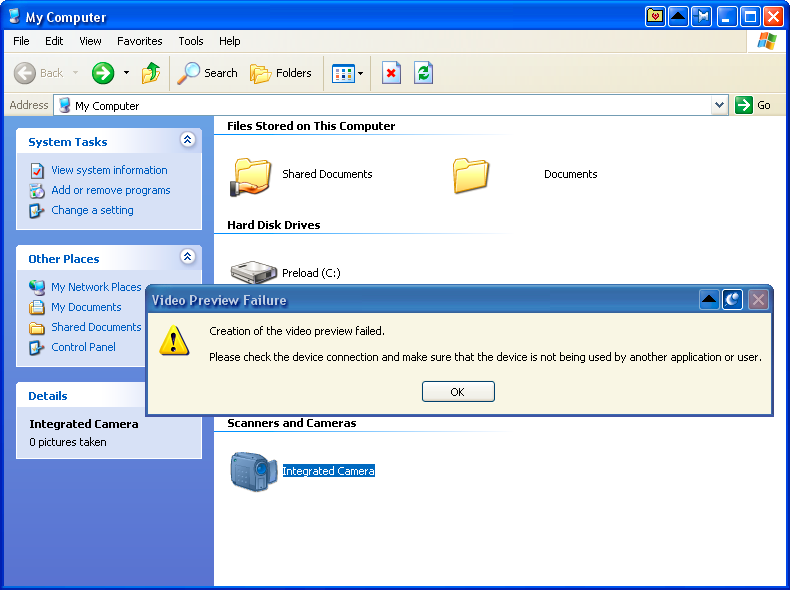Open the Search pane from the toolbar
The image size is (790, 590).
[208, 73]
